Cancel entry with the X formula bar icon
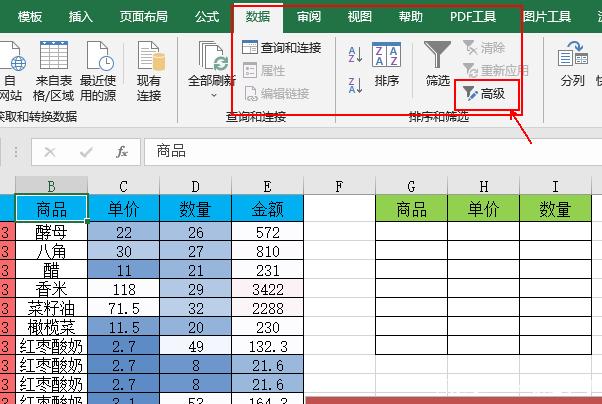This screenshot has width=602, height=404. point(50,152)
